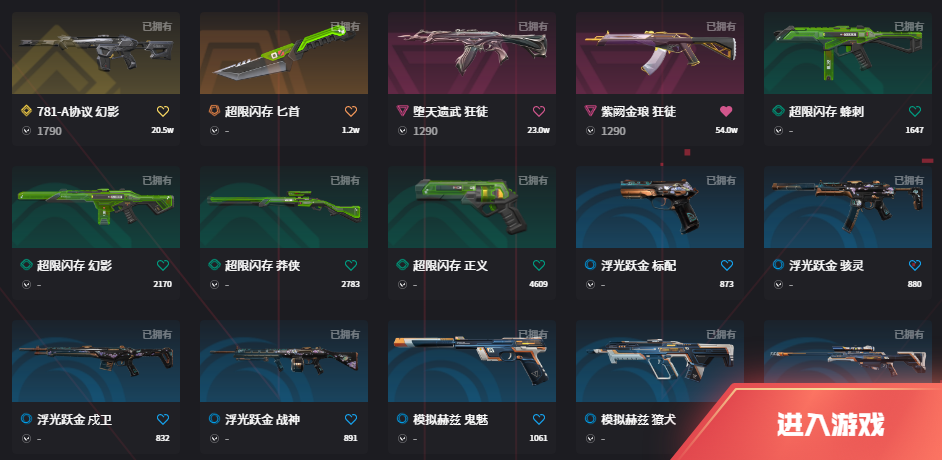Image resolution: width=942 pixels, height=460 pixels.
Task: Click heart icon of 浮光跃金 骏灵
Action: pos(914,265)
